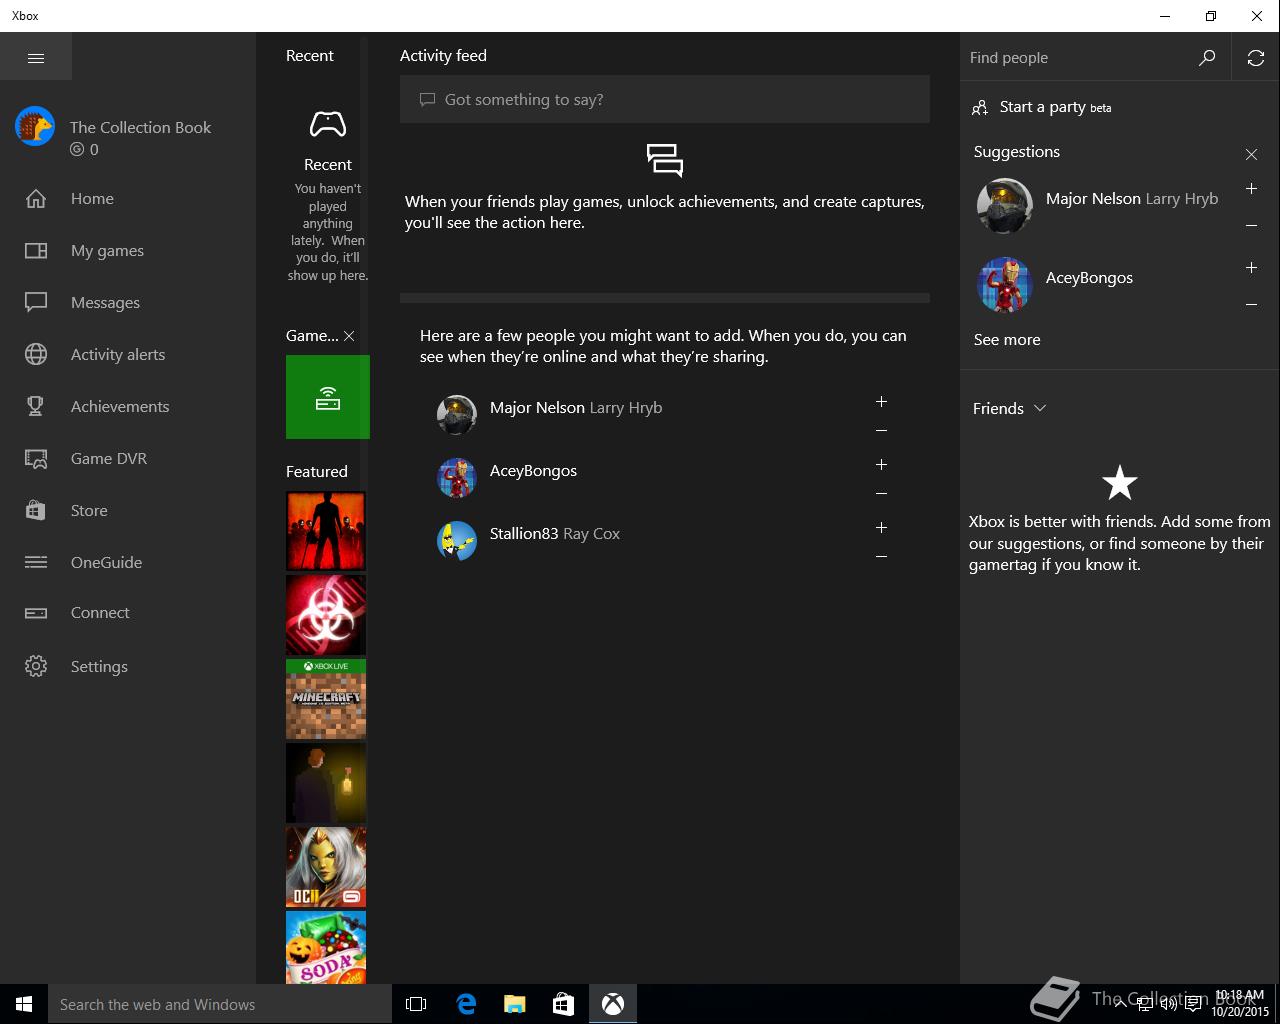Open the green game streaming tile
The height and width of the screenshot is (1024, 1280).
(328, 397)
